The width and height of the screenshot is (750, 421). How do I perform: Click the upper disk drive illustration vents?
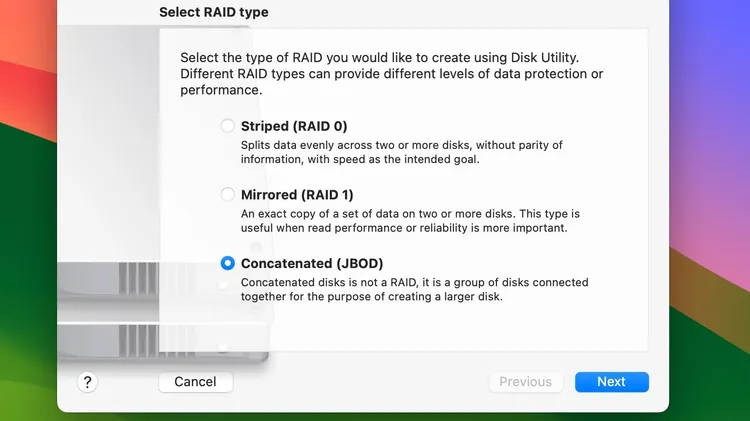point(139,278)
